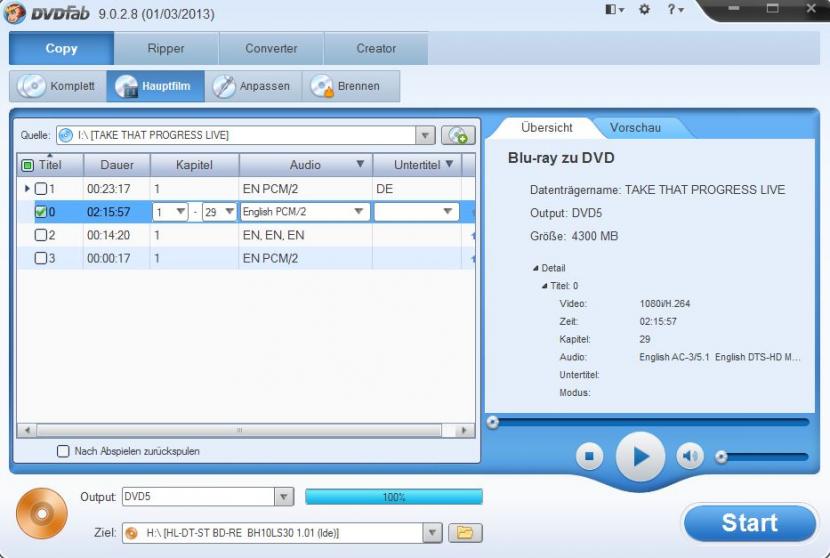Image resolution: width=830 pixels, height=558 pixels.
Task: Open the start chapter dropdown showing 1
Action: click(170, 212)
